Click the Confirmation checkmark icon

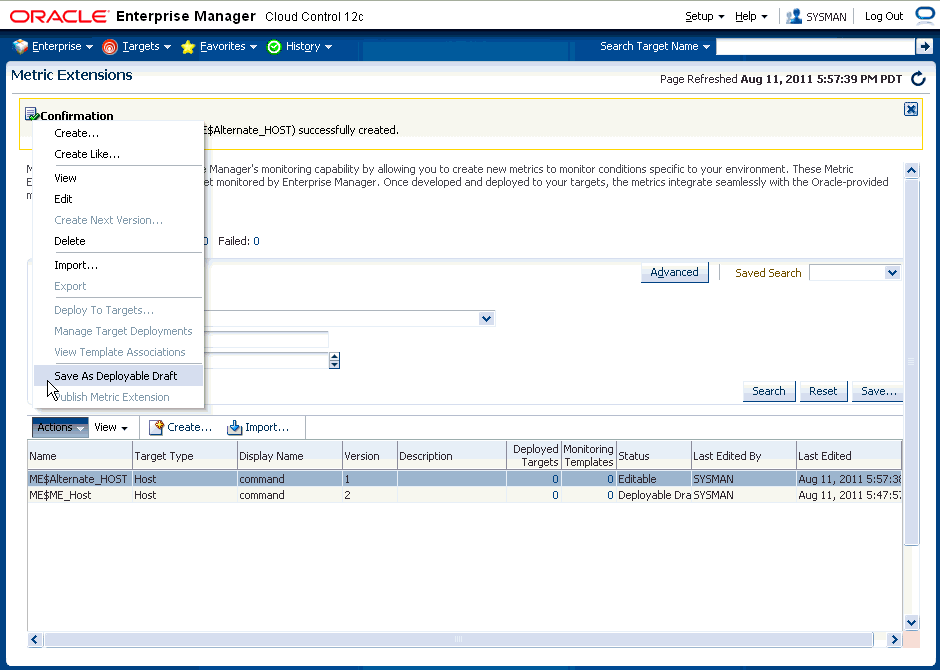click(32, 114)
